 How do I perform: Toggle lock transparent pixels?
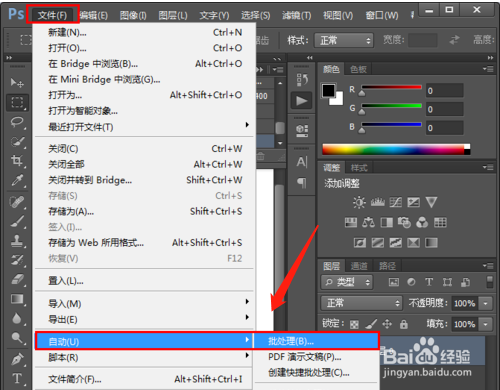click(x=354, y=324)
